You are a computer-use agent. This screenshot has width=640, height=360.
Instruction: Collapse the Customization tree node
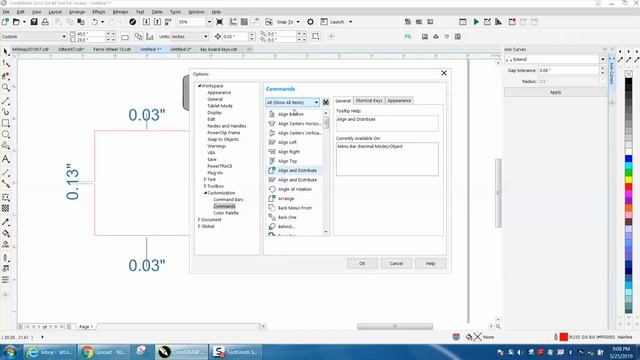click(205, 193)
